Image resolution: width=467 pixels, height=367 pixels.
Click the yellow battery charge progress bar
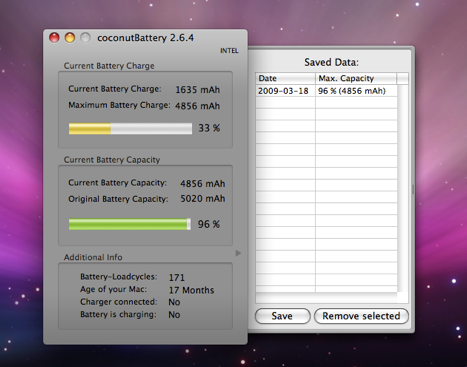point(130,128)
